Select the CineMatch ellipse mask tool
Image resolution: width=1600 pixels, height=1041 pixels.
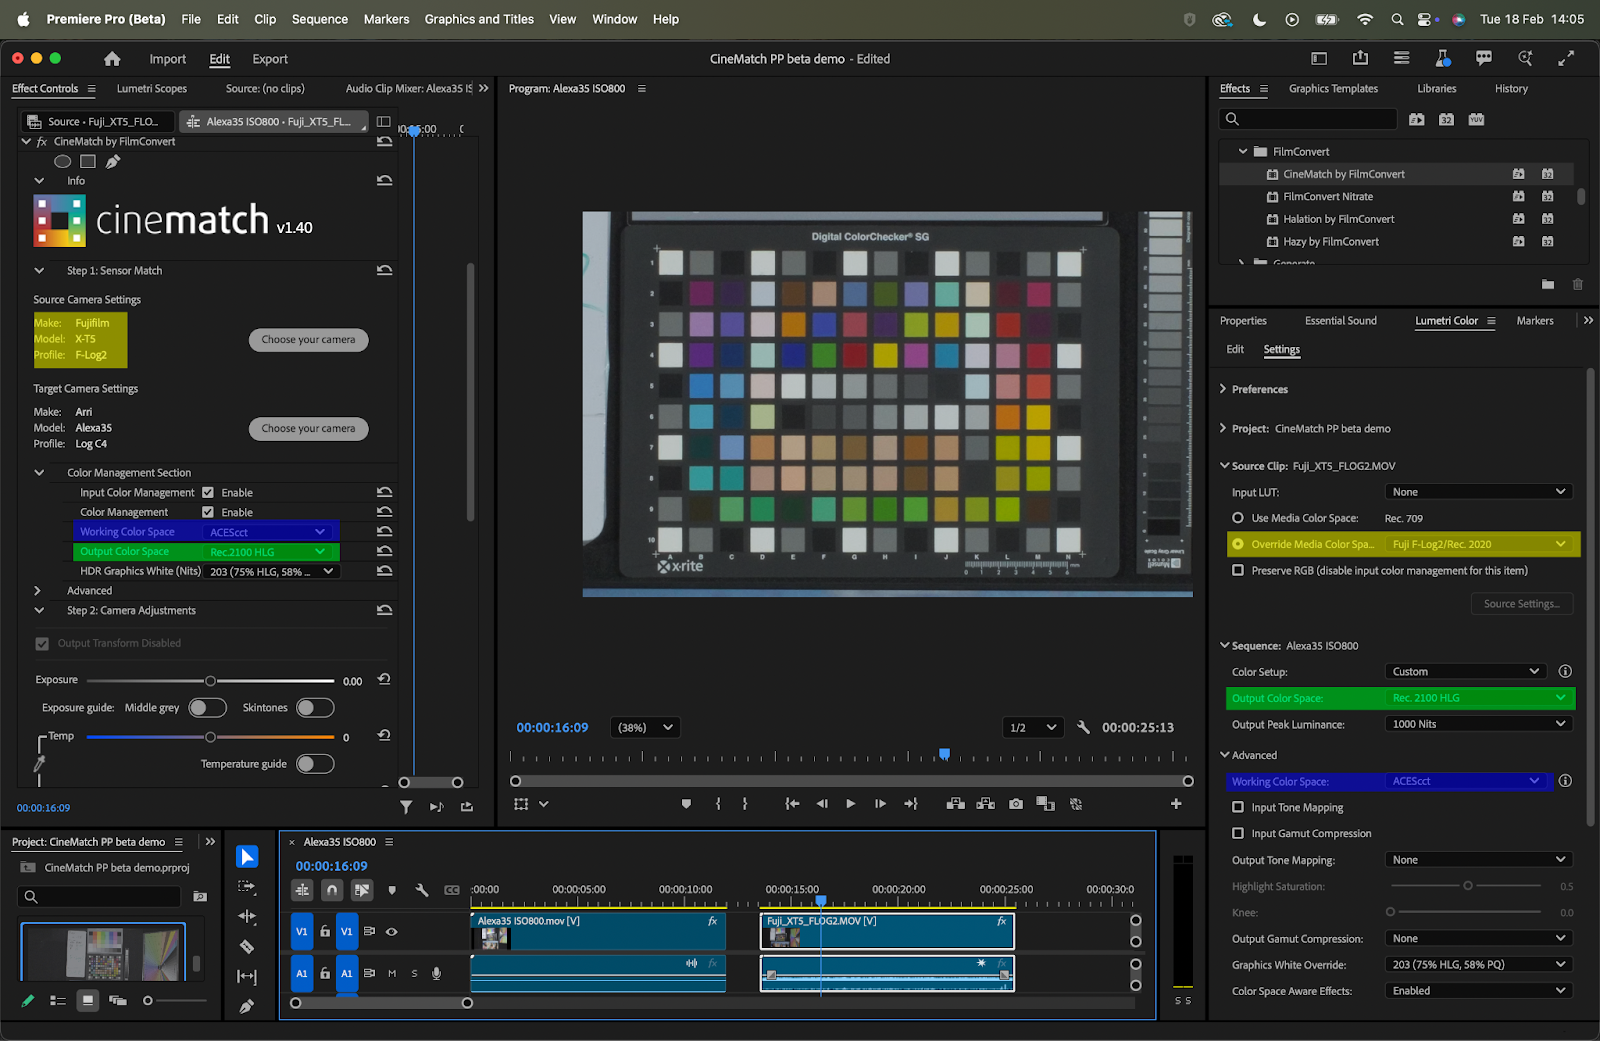pyautogui.click(x=62, y=161)
